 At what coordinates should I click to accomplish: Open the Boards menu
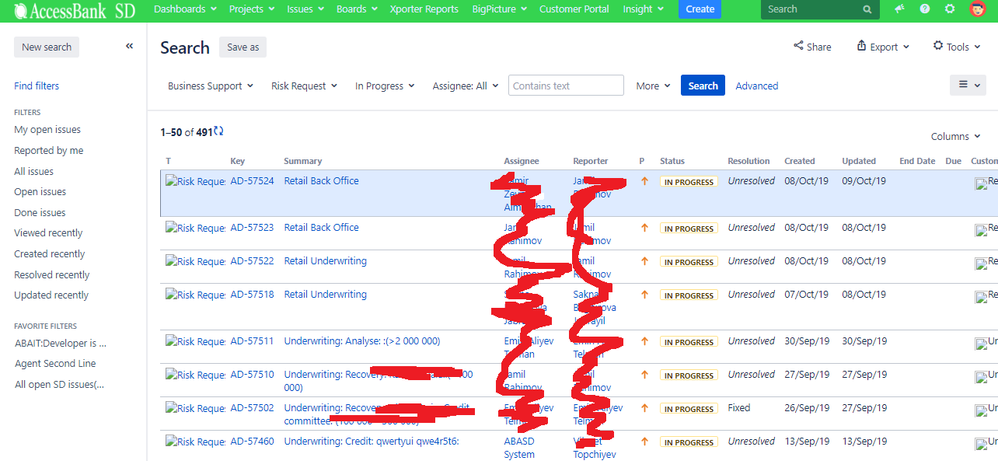pyautogui.click(x=357, y=9)
